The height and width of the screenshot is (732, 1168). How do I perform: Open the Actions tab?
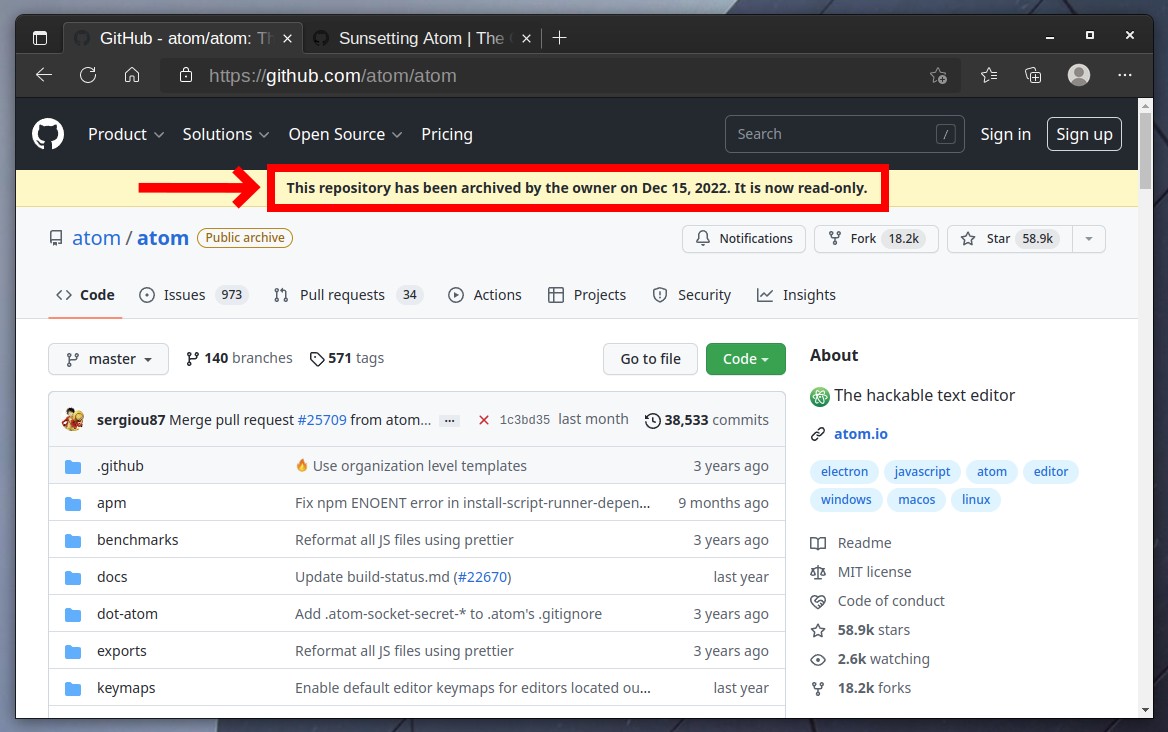(485, 295)
